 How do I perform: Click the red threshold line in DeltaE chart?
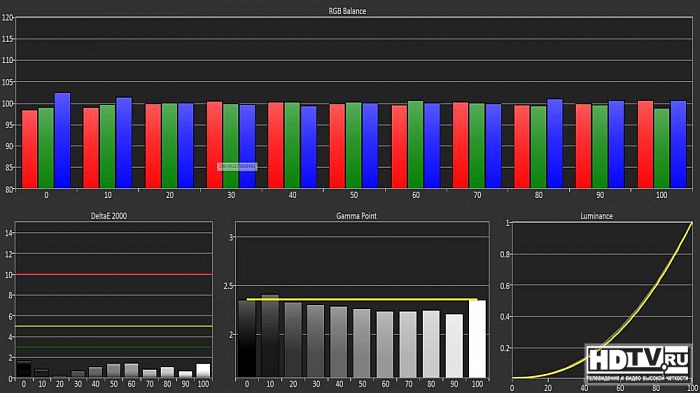[113, 274]
